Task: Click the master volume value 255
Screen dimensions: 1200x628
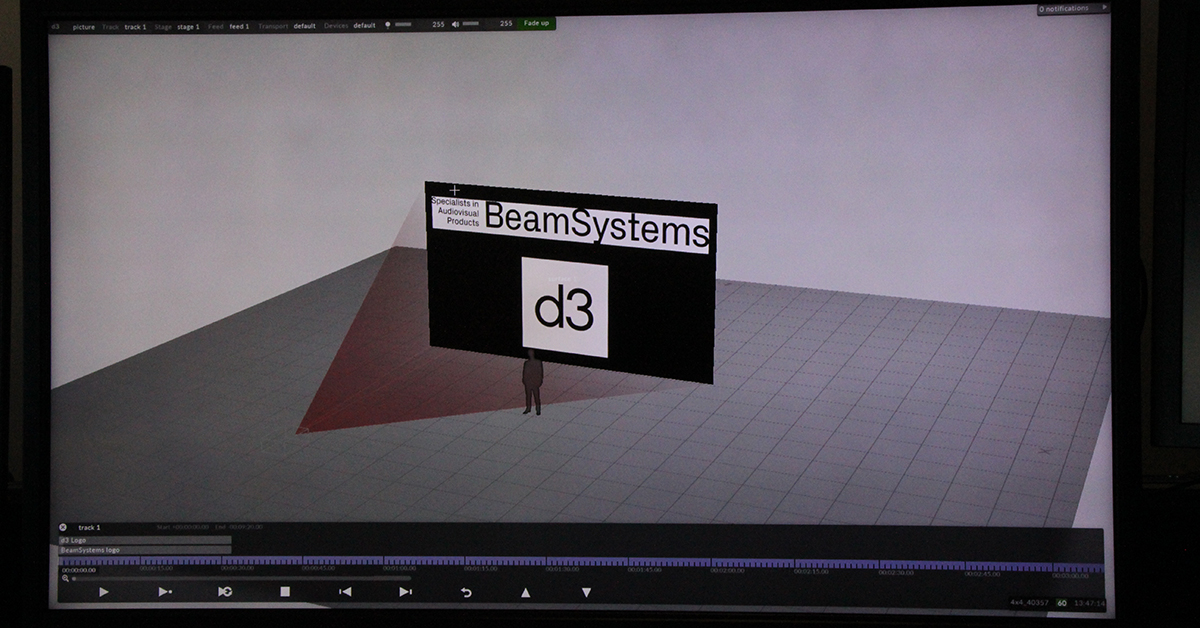Action: (506, 23)
